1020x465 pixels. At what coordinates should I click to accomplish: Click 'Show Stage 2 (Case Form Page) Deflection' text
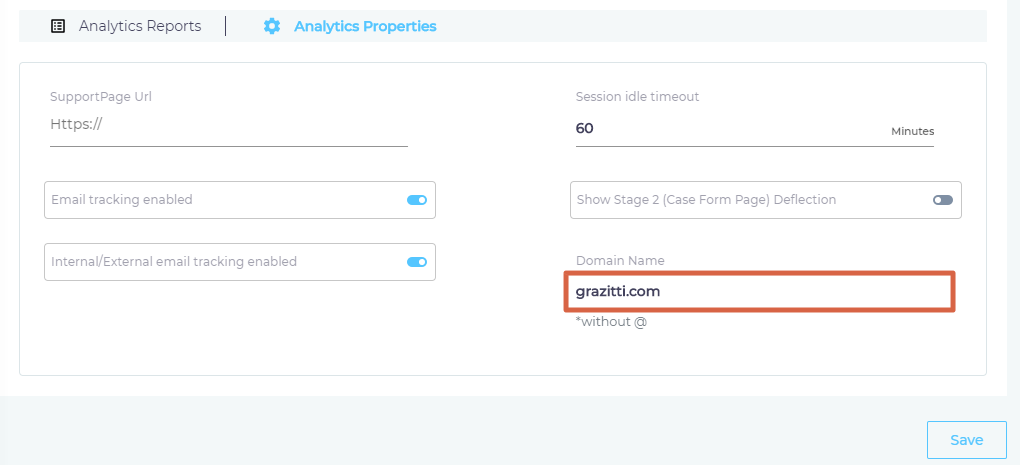coord(706,200)
